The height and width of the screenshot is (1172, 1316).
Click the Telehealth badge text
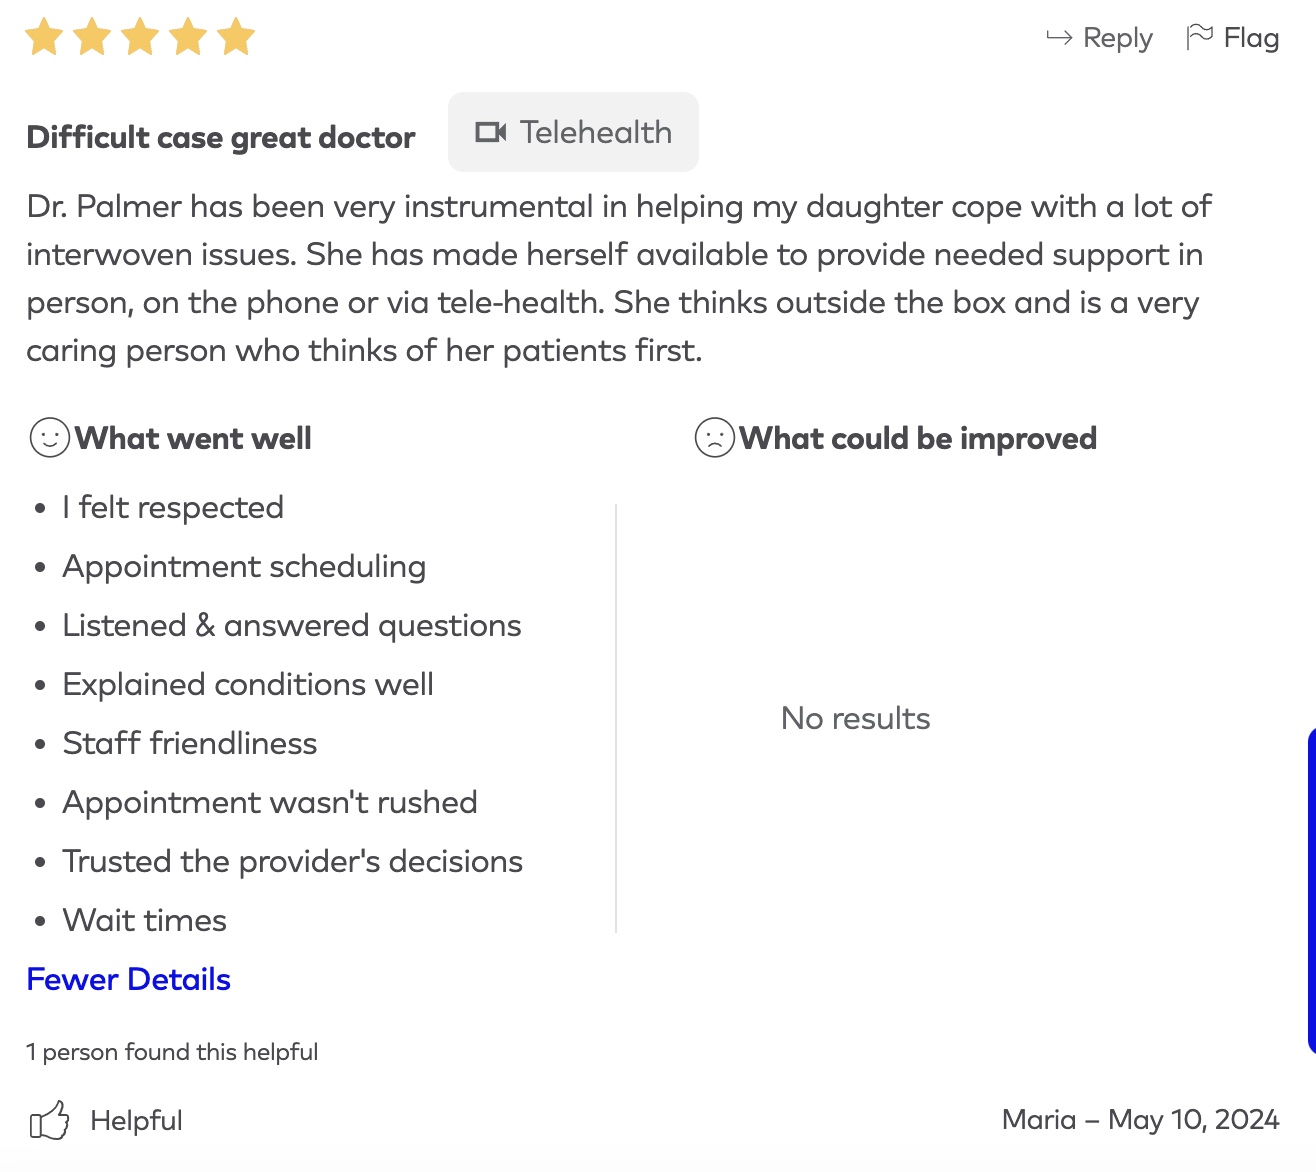click(x=595, y=132)
